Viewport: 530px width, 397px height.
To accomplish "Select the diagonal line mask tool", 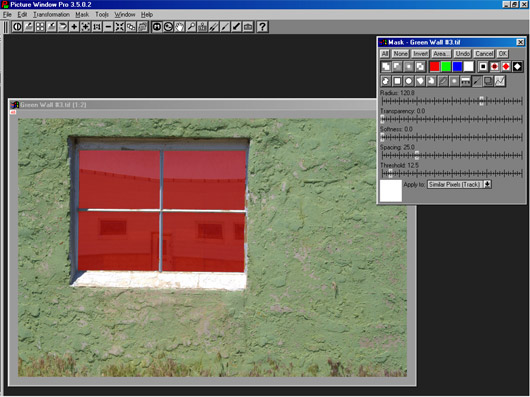I will click(443, 81).
